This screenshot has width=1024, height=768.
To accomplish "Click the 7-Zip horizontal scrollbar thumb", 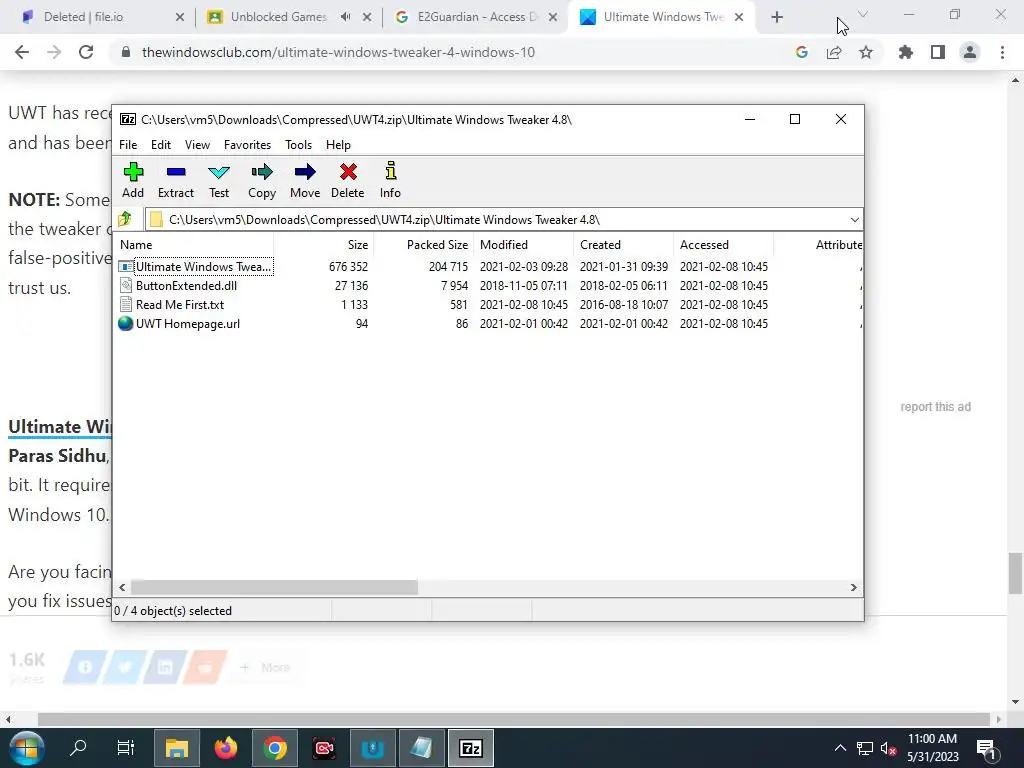I will (274, 587).
